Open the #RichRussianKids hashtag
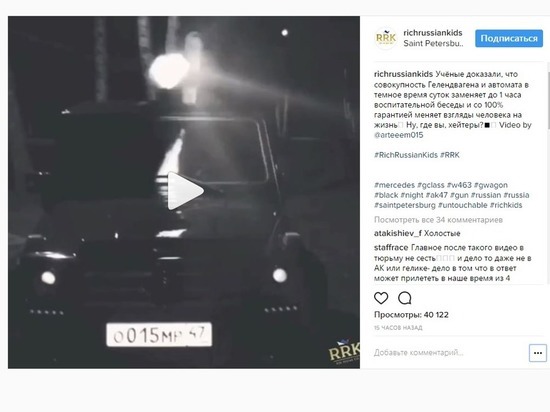This screenshot has width=550, height=412. pos(405,155)
